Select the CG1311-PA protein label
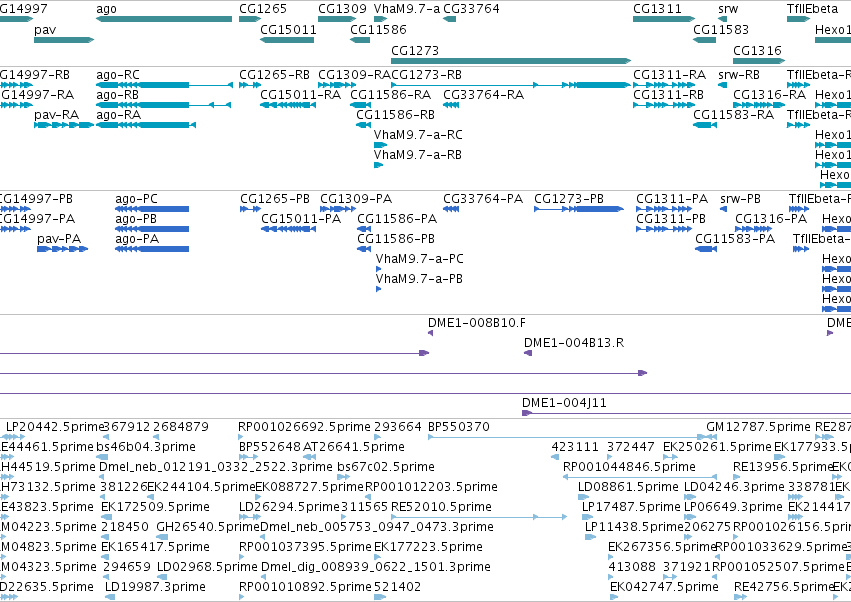 point(672,199)
